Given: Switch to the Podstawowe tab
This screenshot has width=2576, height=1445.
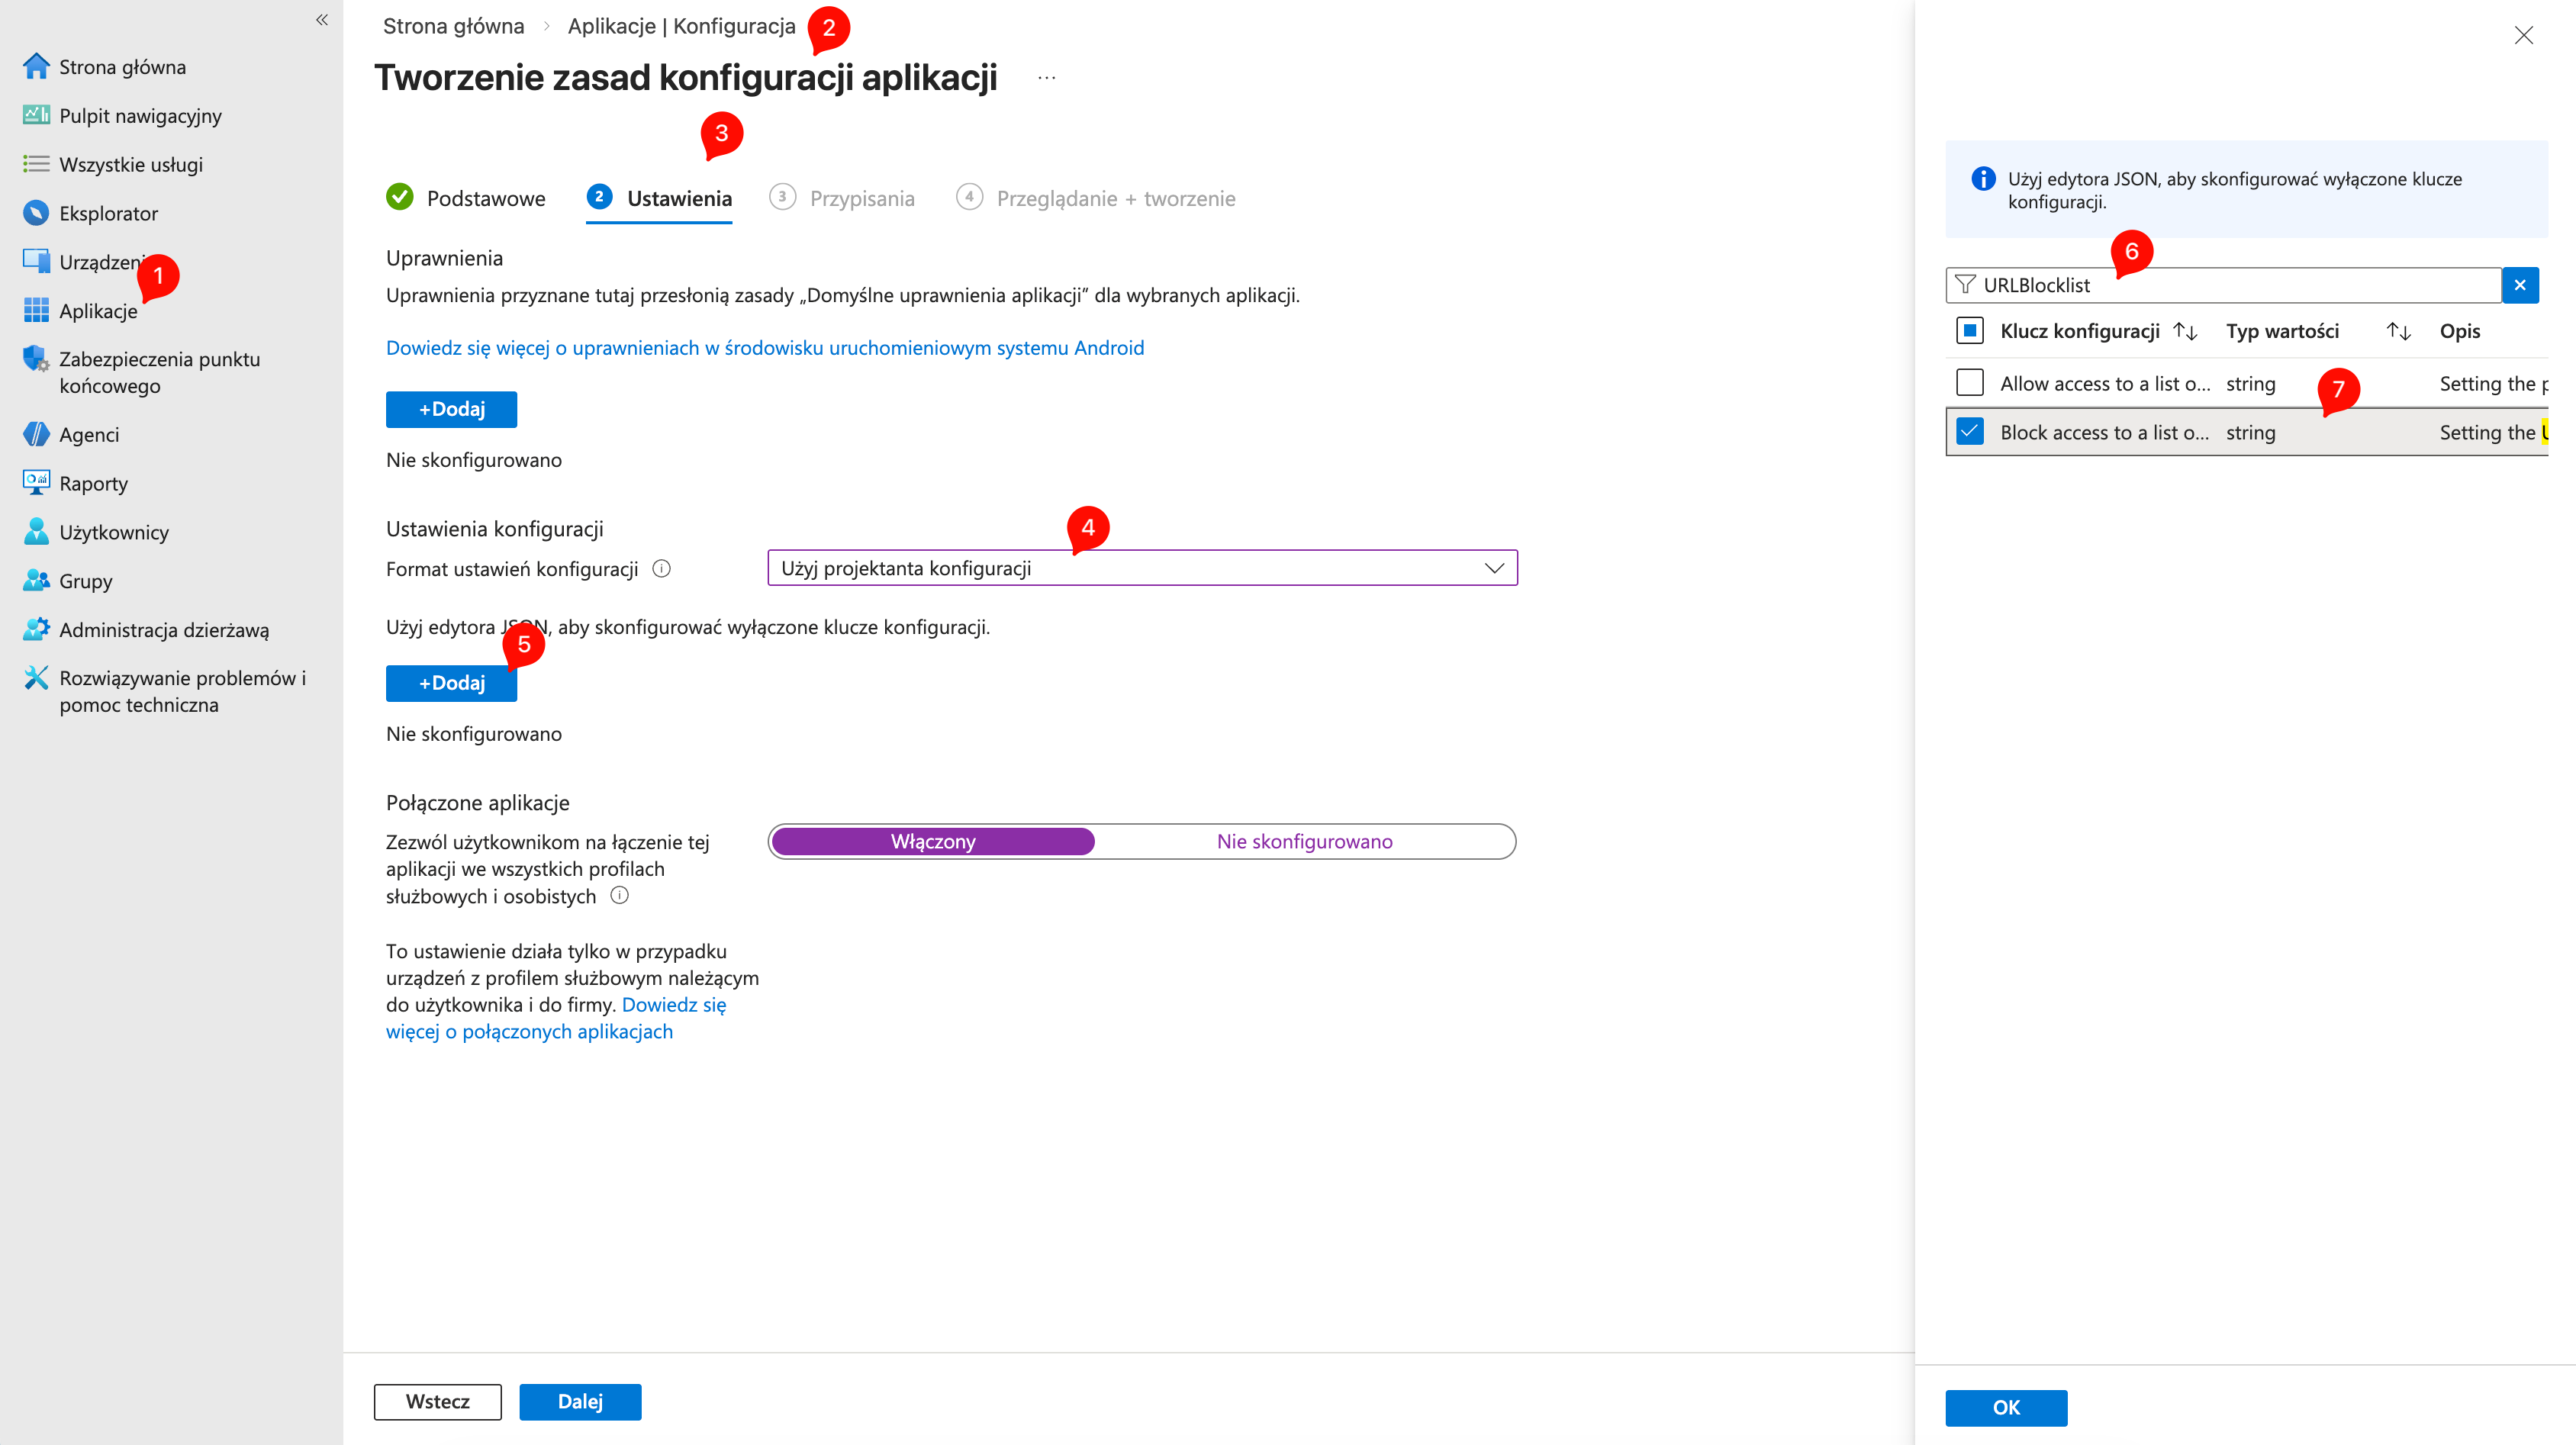Looking at the screenshot, I should tap(485, 197).
